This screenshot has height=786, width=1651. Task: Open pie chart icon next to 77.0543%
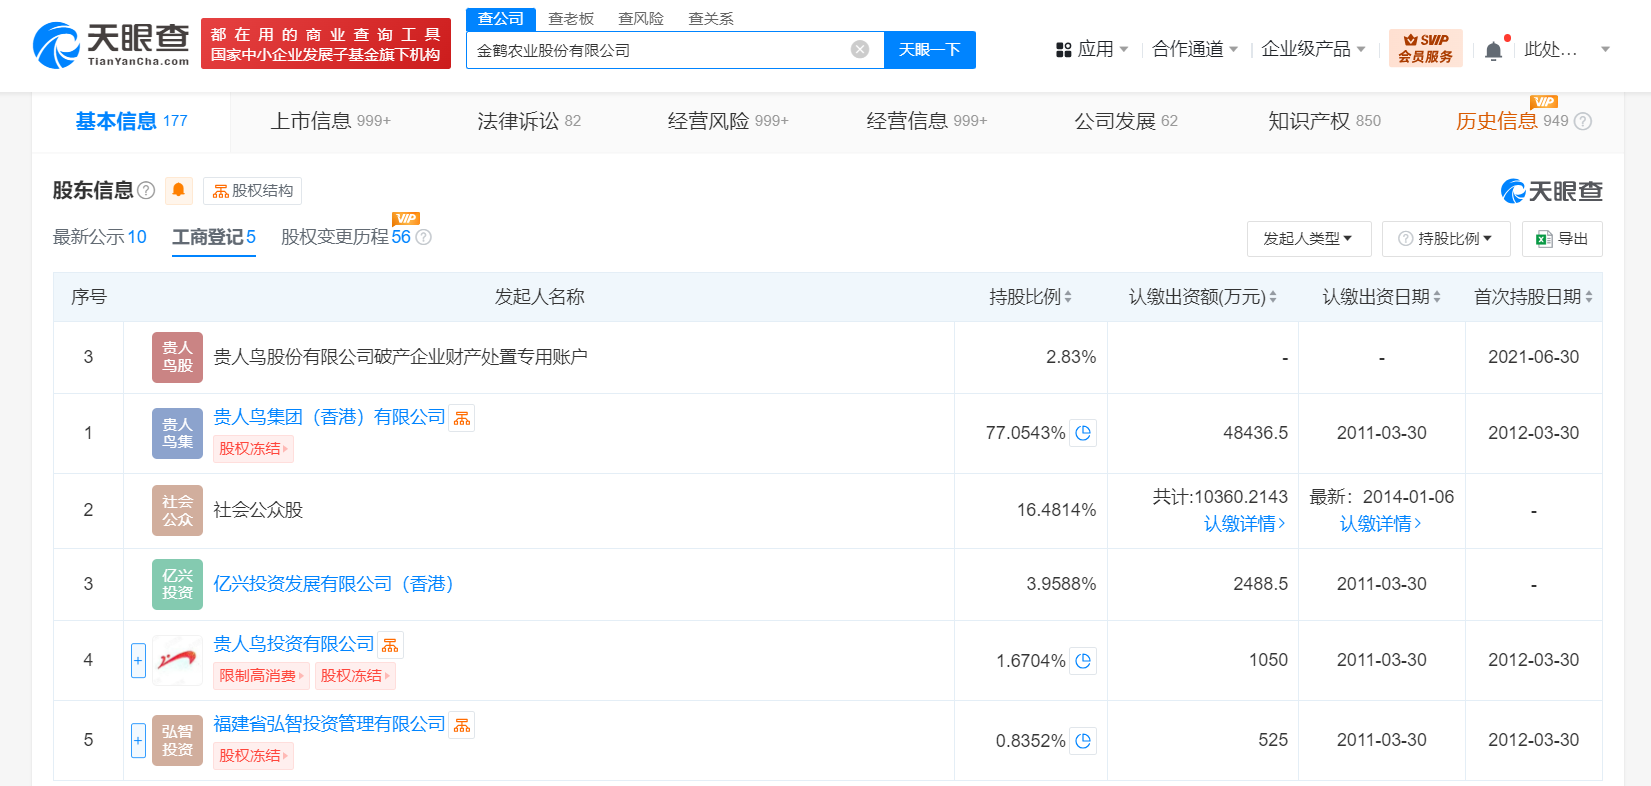(1083, 433)
